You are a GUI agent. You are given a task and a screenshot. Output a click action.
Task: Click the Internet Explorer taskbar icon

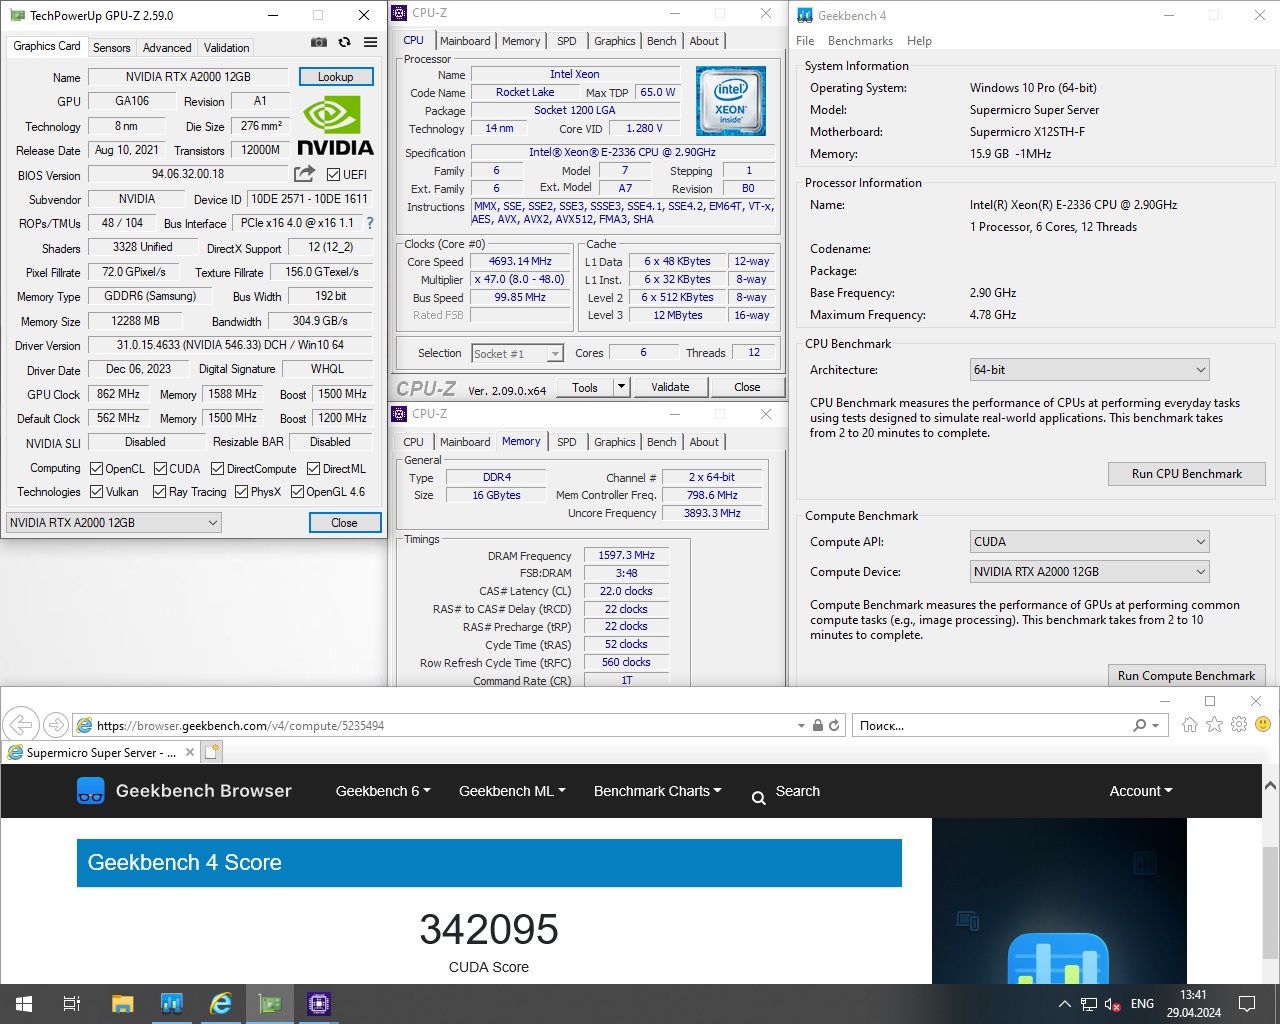220,1004
